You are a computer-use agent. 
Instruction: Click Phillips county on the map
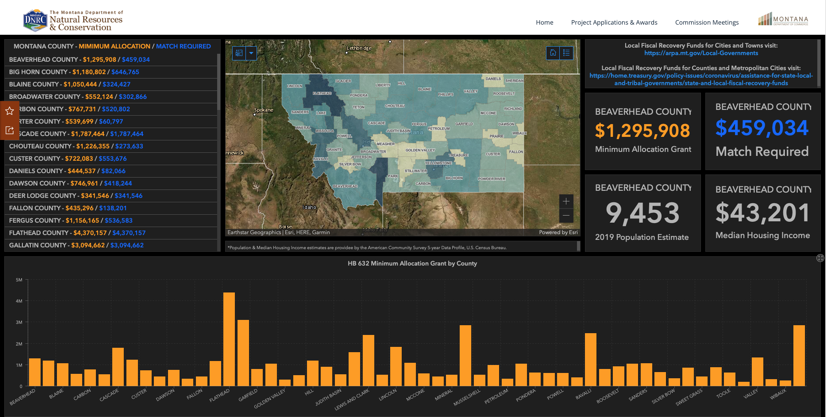(445, 96)
